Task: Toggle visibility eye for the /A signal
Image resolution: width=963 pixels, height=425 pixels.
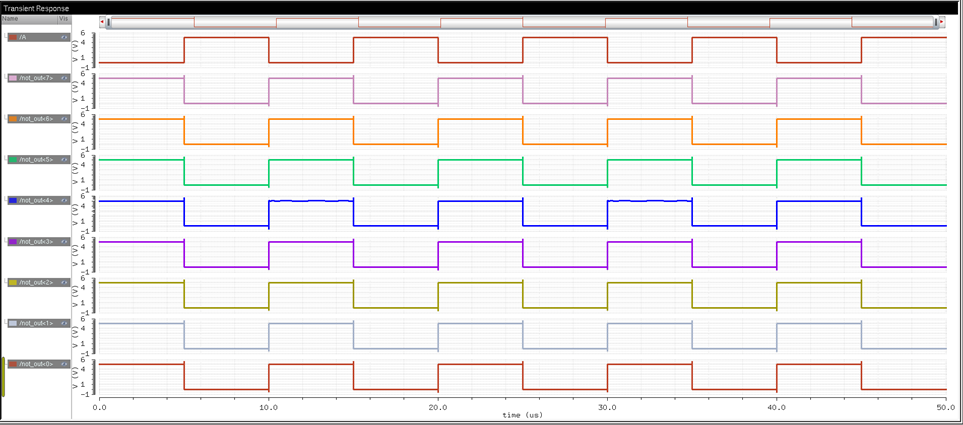Action: [x=64, y=37]
